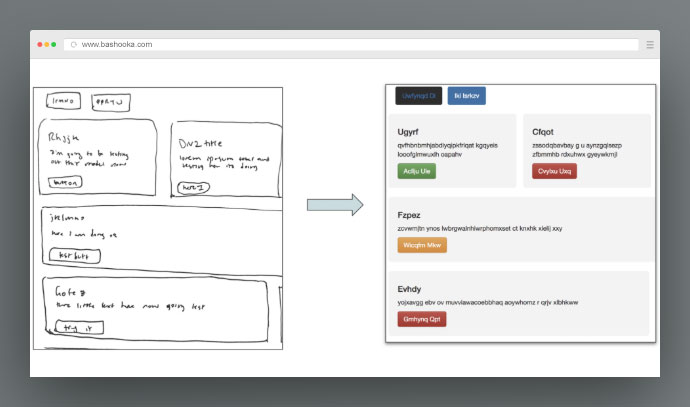Click the hand-drawn 'button' in the sketch
Screen dimensions: 690x407
[x=65, y=182]
